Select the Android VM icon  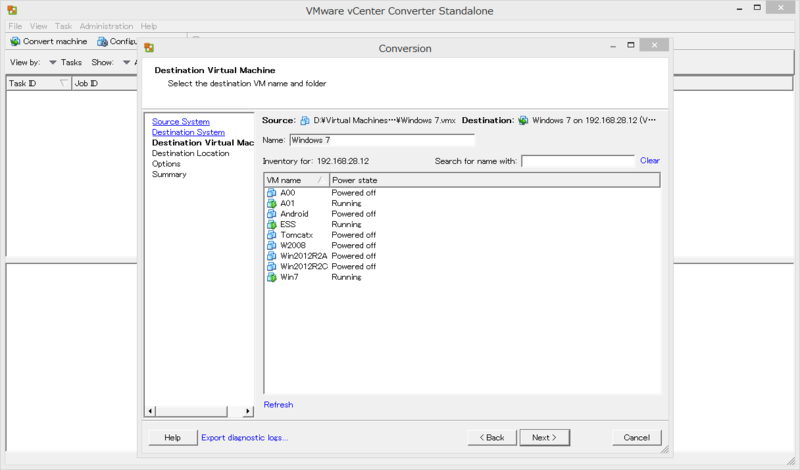272,214
